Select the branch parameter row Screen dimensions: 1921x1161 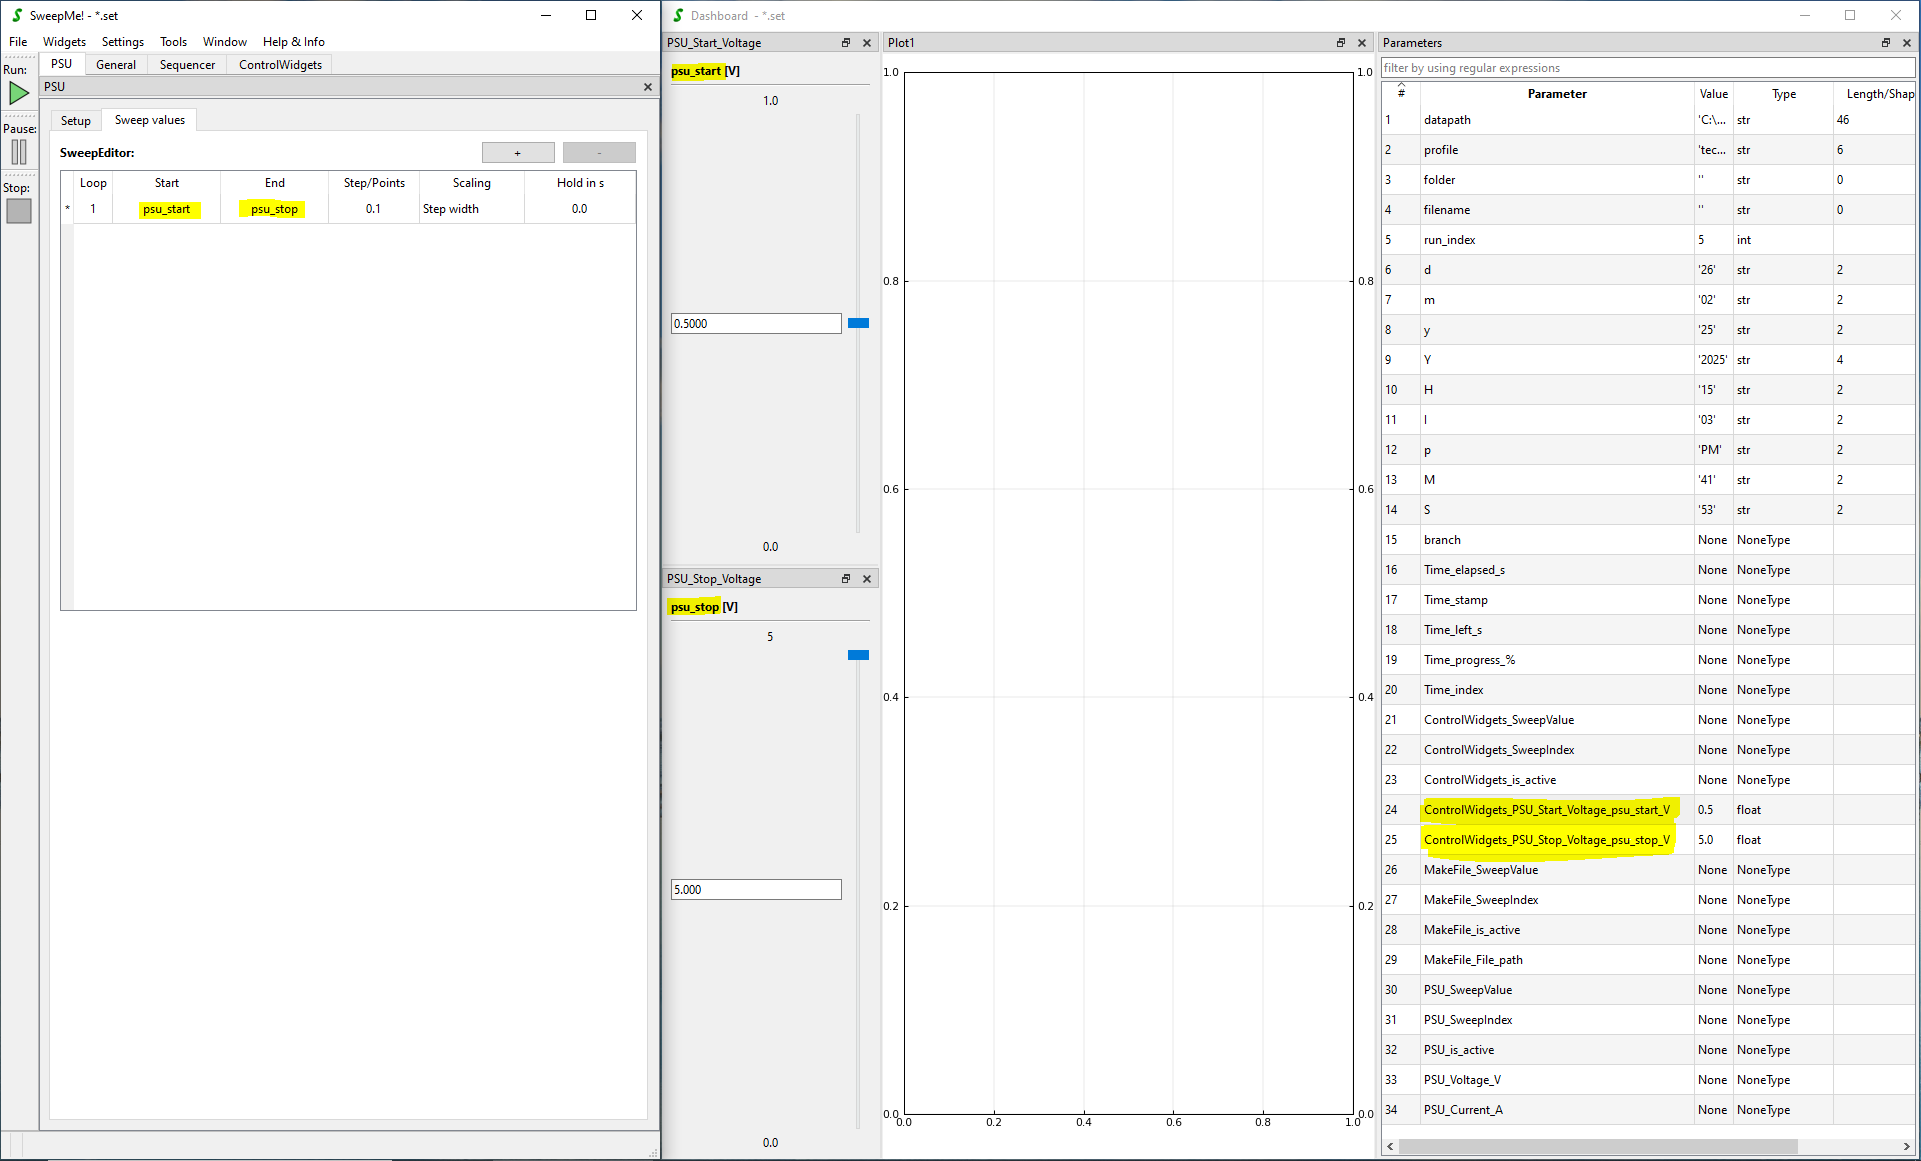click(x=1648, y=540)
